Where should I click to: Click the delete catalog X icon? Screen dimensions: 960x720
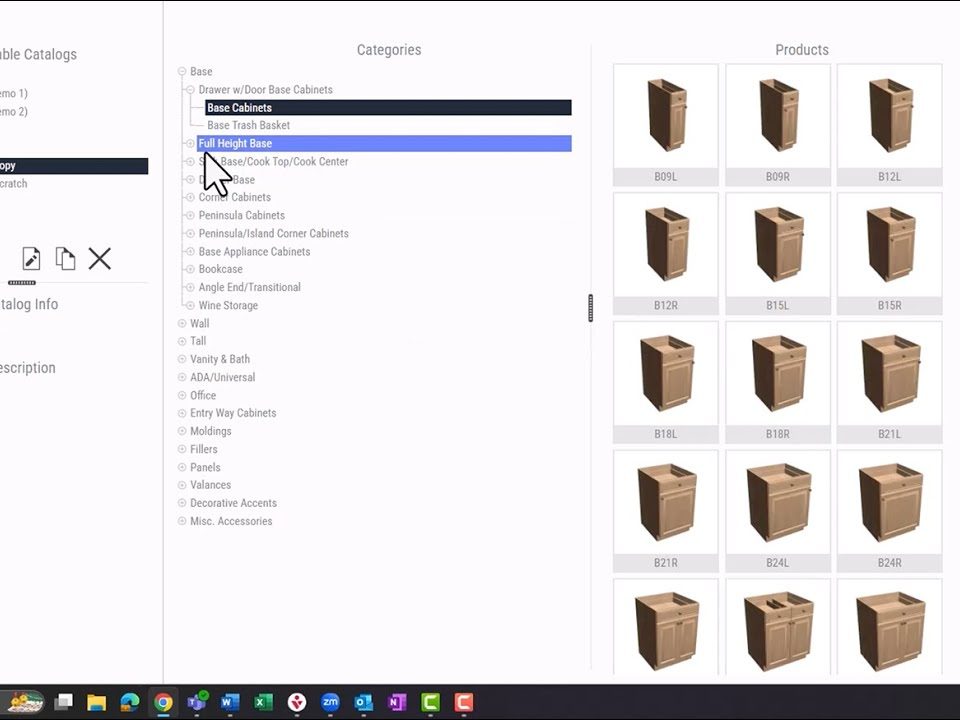click(99, 259)
